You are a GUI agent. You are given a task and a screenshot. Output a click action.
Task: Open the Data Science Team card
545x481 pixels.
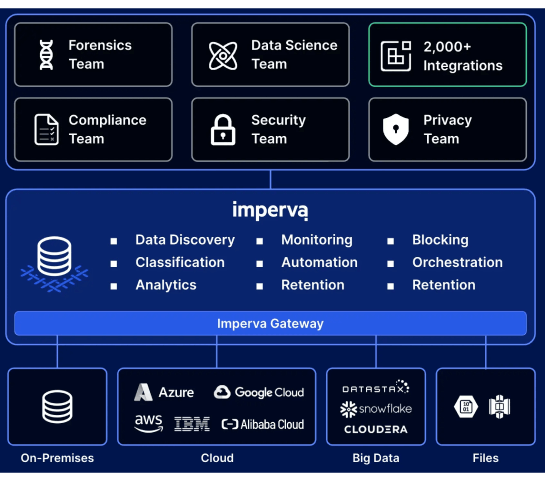tap(270, 55)
